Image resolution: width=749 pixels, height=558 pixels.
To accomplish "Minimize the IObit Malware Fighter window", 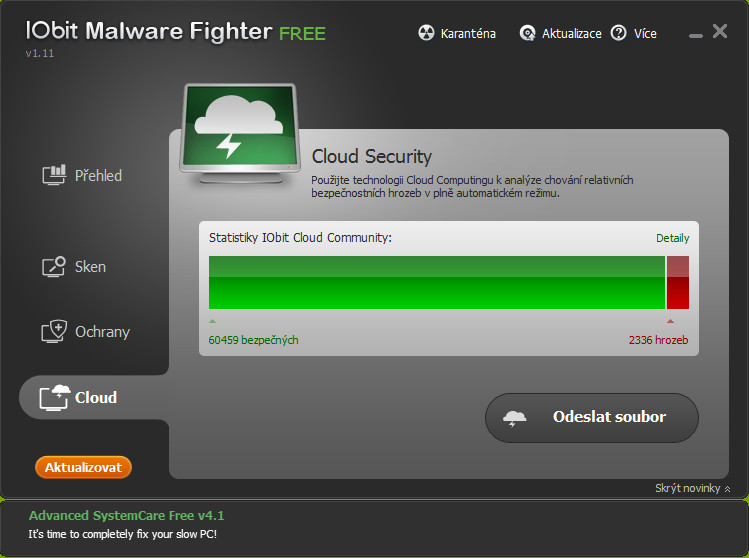I will [x=696, y=35].
